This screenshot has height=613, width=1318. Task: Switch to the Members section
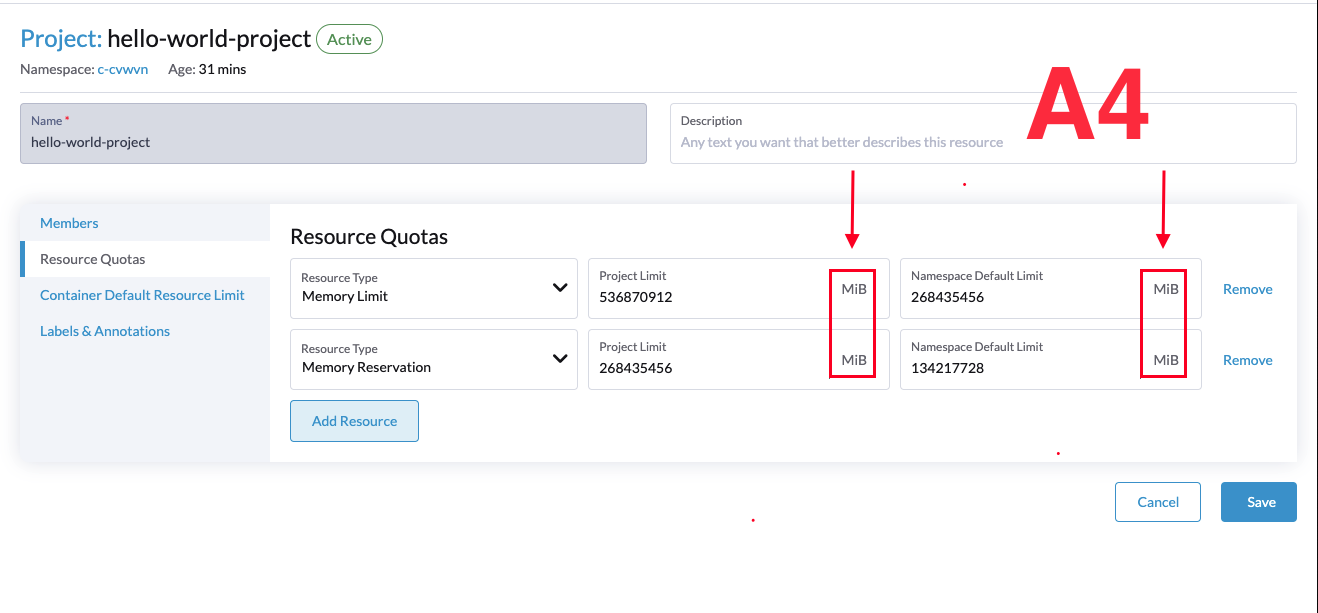pyautogui.click(x=69, y=222)
